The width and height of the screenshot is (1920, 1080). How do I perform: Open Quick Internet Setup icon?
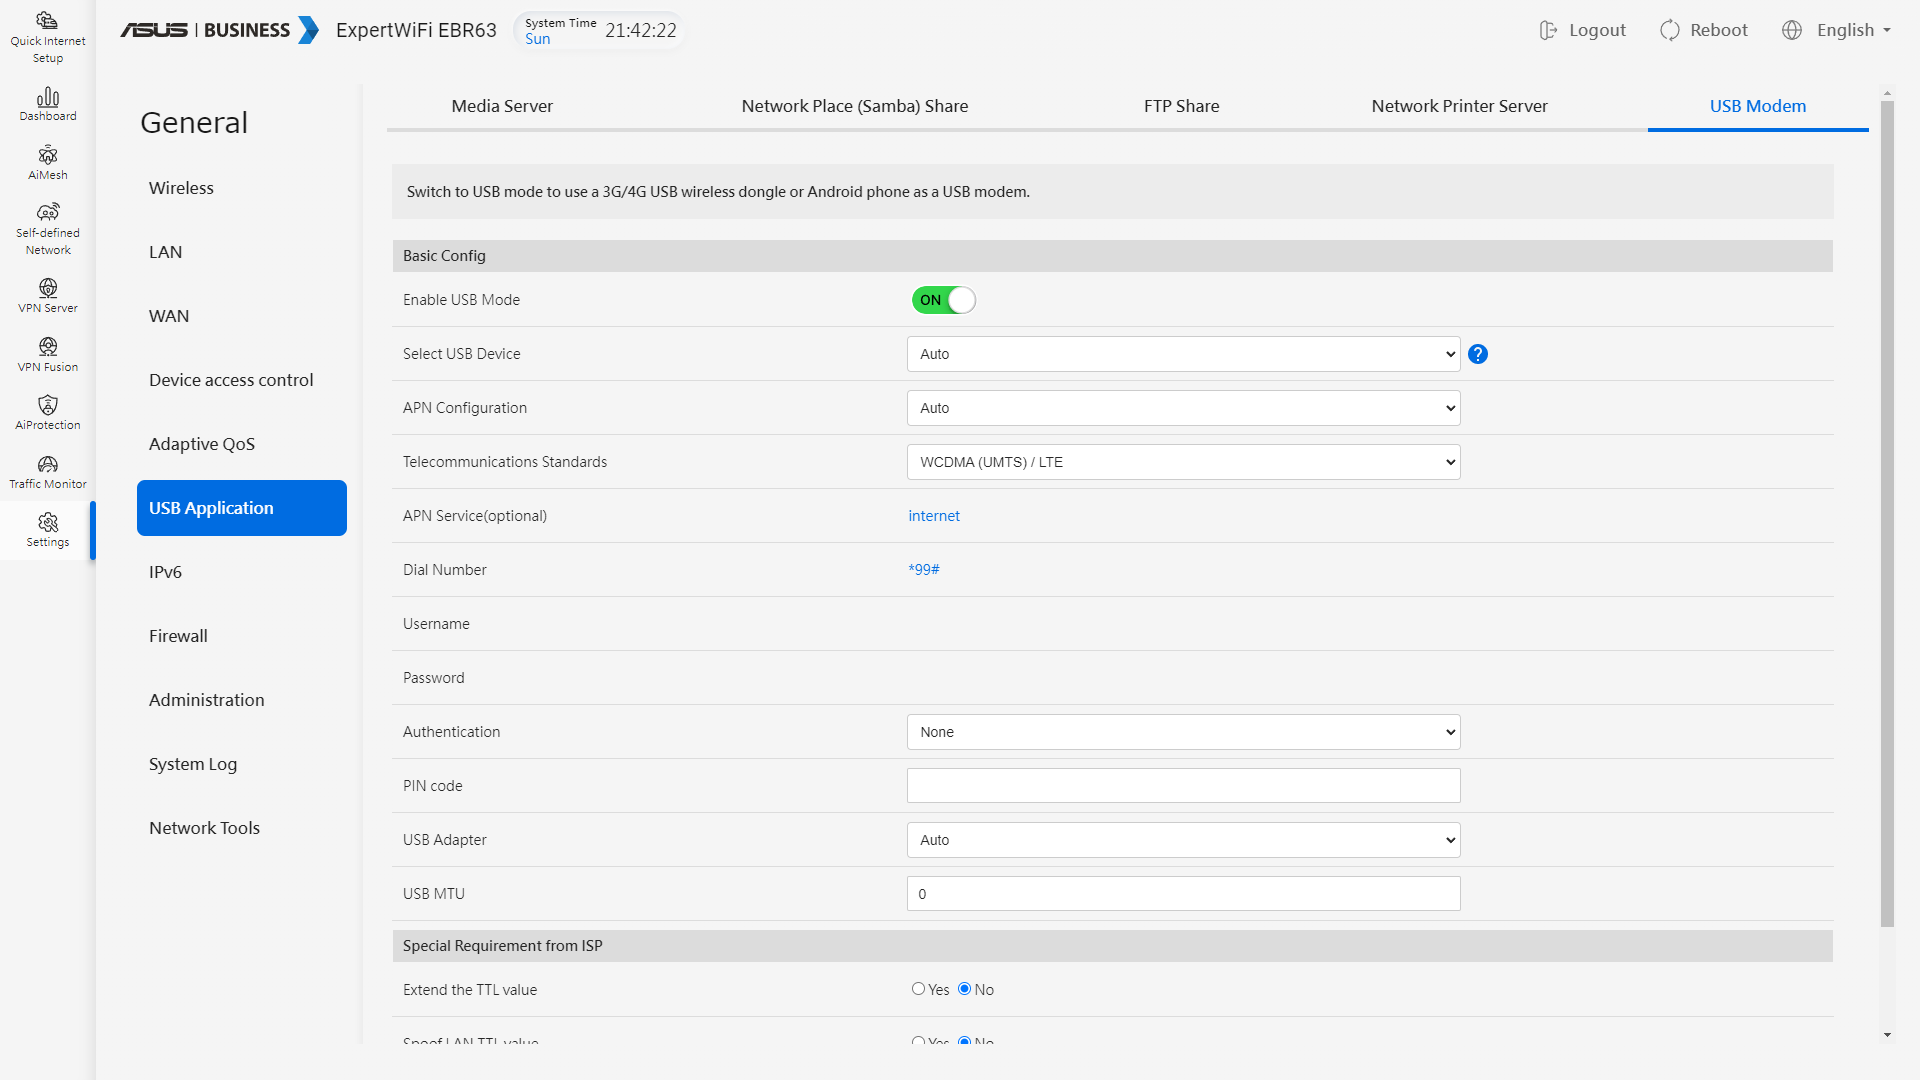48,37
